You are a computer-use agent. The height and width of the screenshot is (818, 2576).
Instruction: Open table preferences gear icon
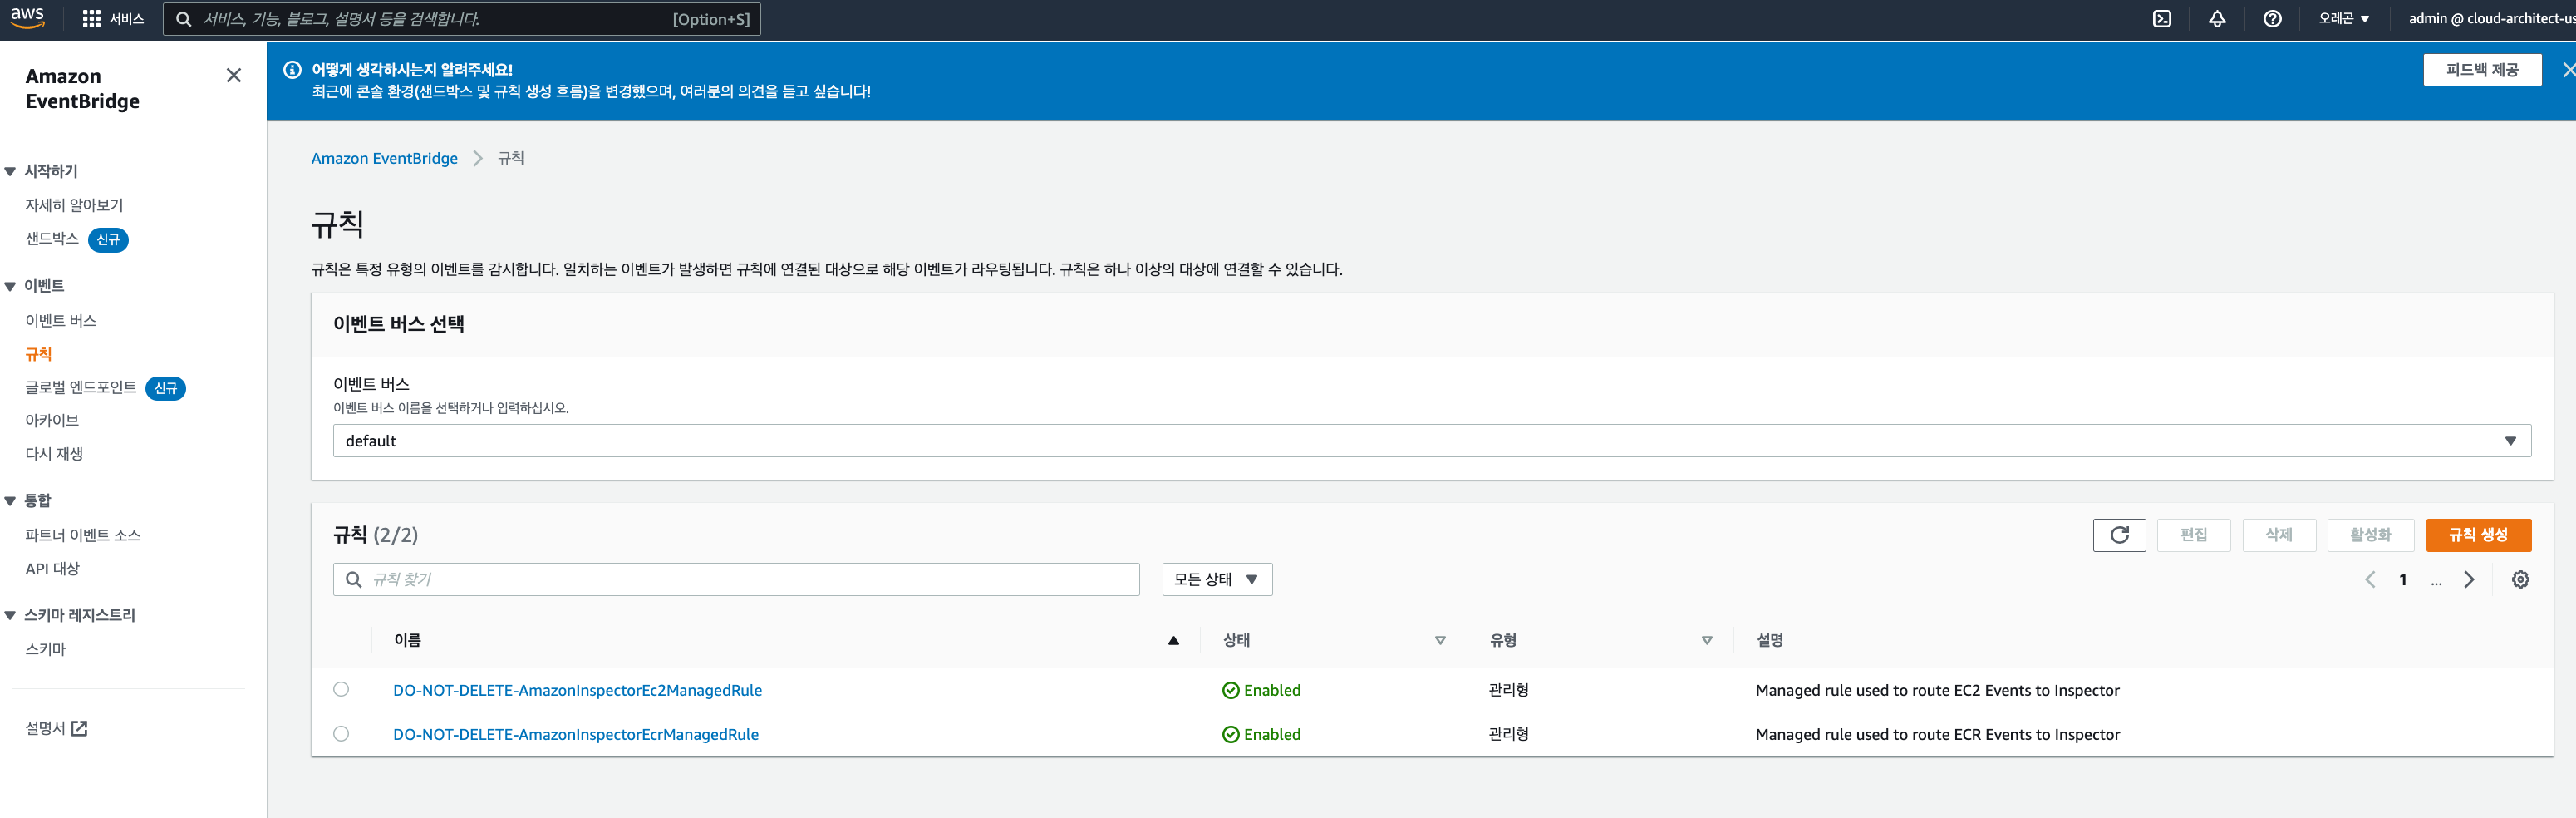point(2520,579)
